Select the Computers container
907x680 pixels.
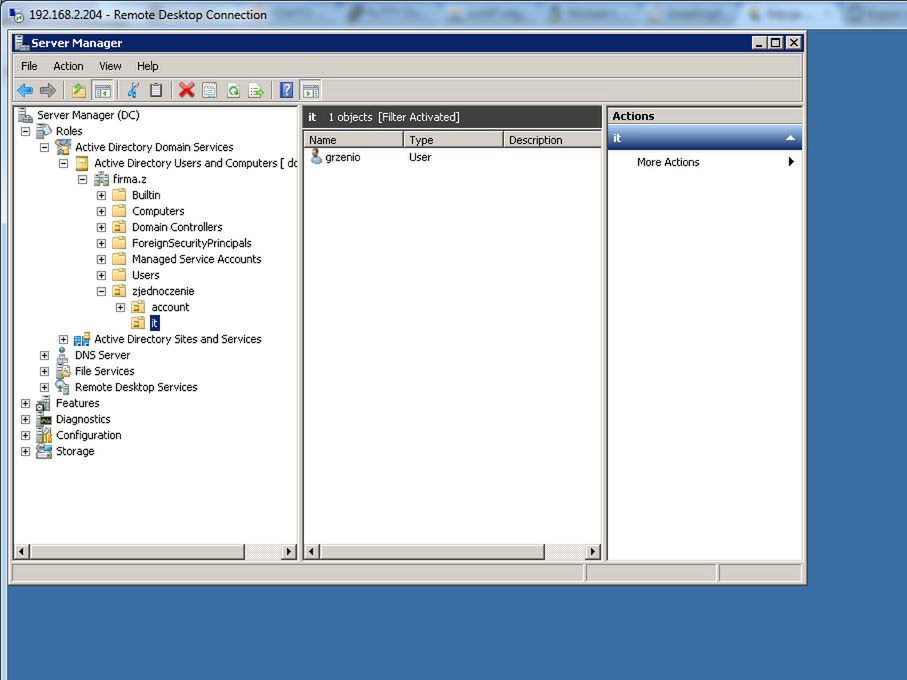(x=158, y=211)
